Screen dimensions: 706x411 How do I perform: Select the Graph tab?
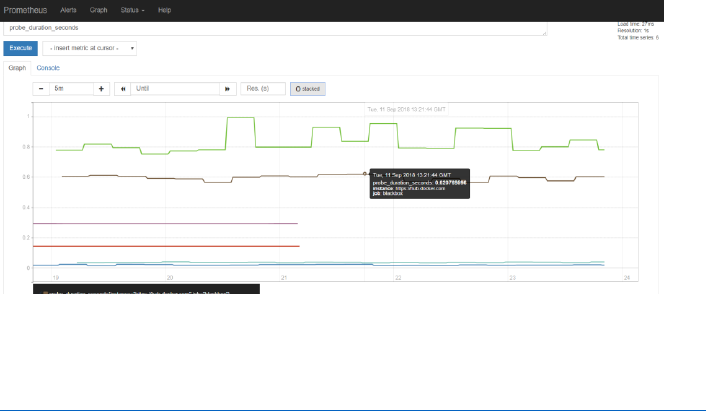click(x=17, y=68)
